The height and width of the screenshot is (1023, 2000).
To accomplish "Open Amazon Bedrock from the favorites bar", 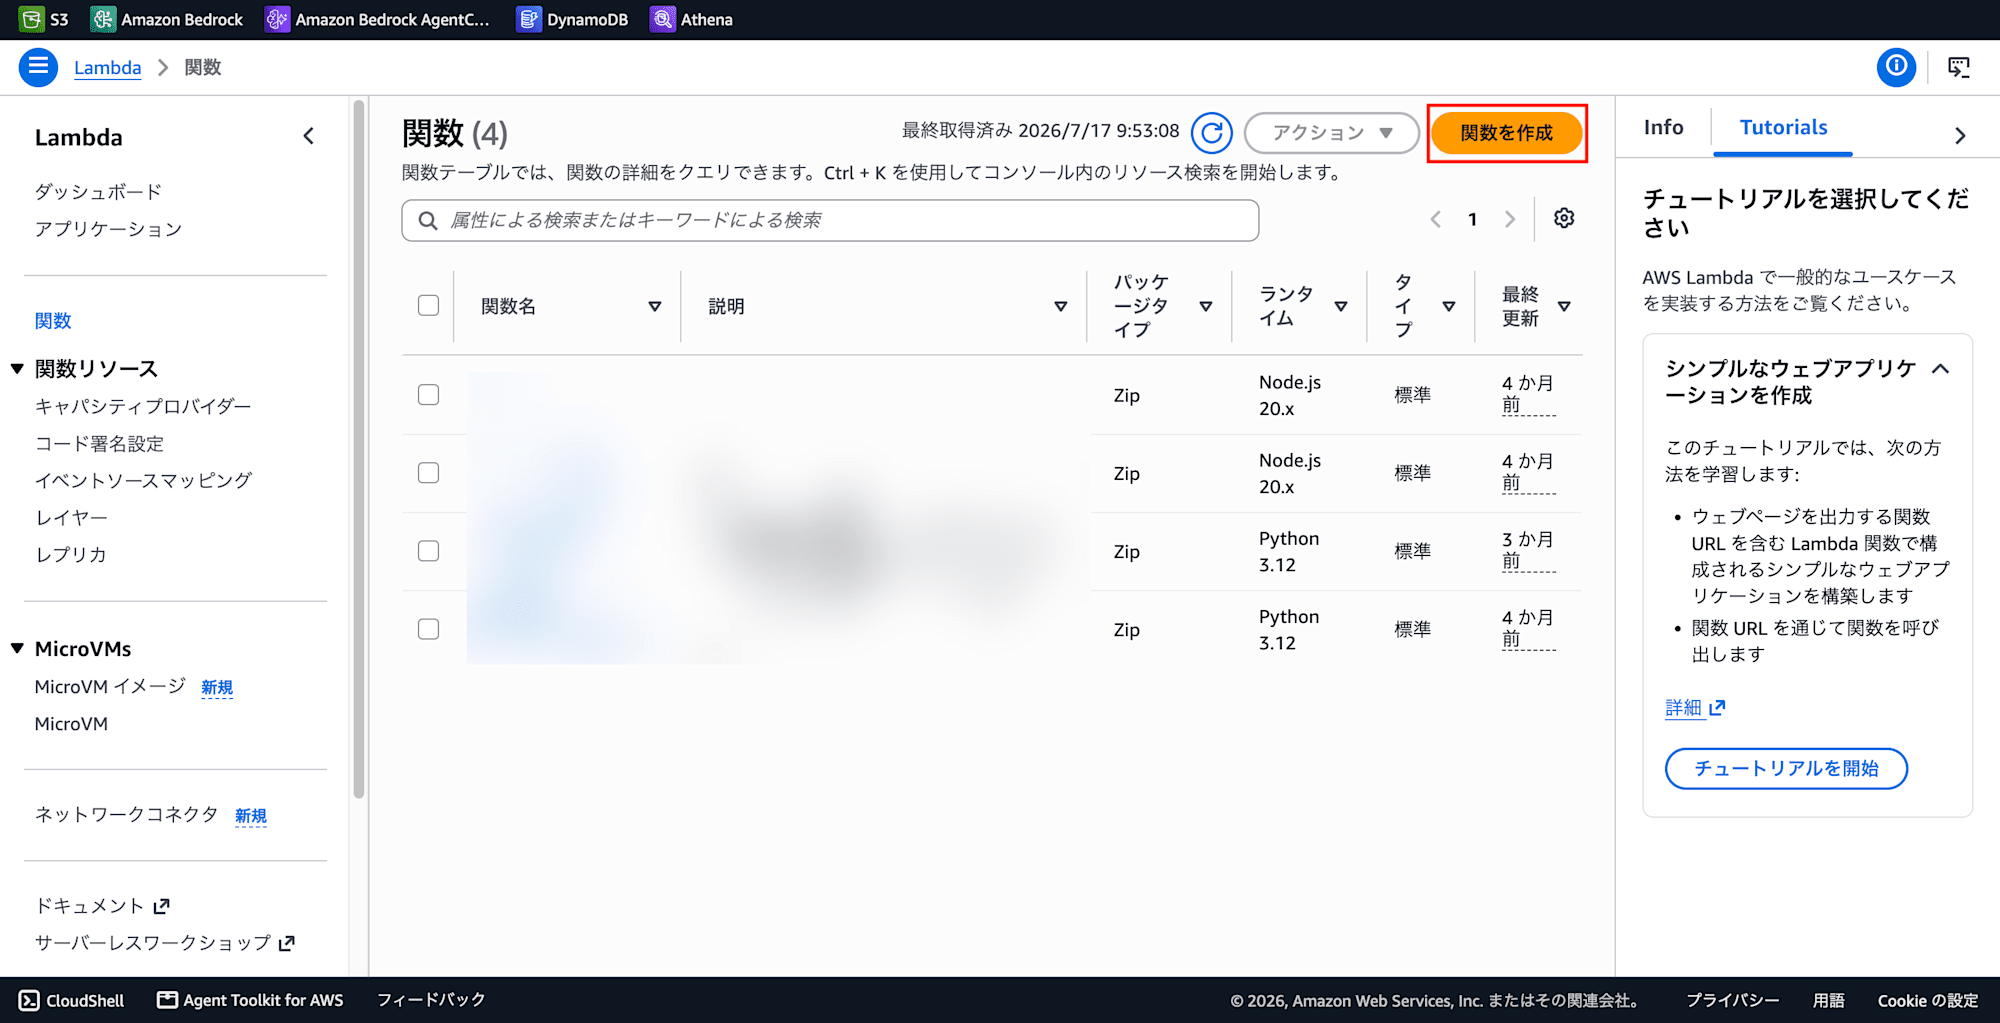I will (x=167, y=19).
